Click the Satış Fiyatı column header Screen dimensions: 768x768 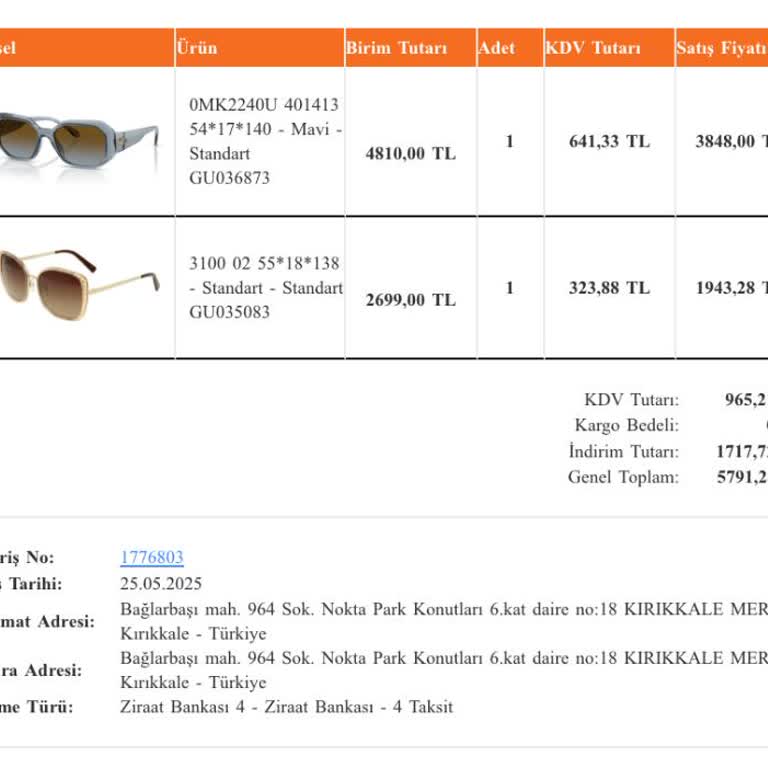click(x=720, y=48)
